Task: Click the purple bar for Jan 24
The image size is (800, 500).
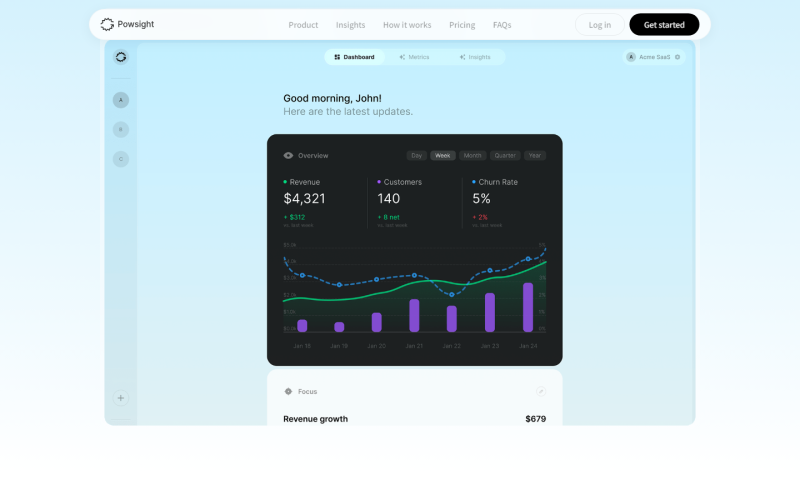Action: [528, 307]
